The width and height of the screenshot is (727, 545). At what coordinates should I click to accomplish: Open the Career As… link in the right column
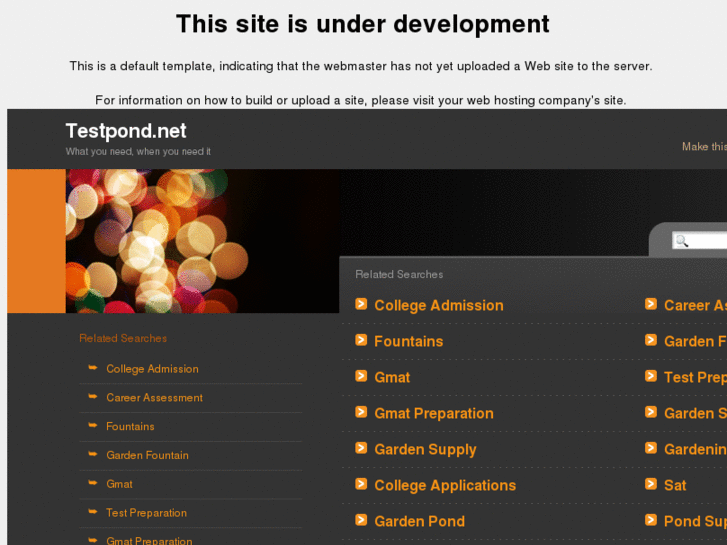click(695, 305)
